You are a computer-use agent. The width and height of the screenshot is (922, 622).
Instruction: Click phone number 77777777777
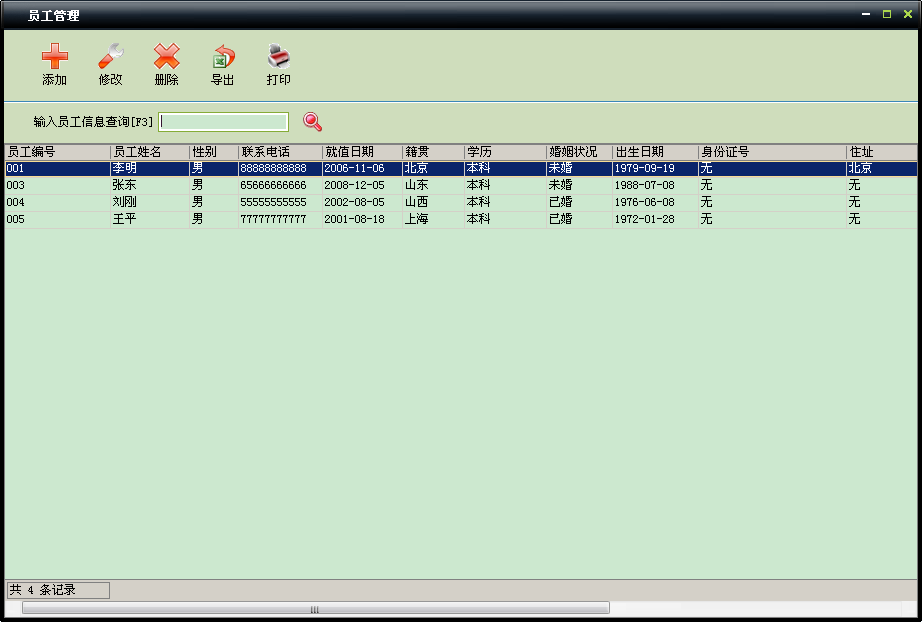pyautogui.click(x=273, y=219)
